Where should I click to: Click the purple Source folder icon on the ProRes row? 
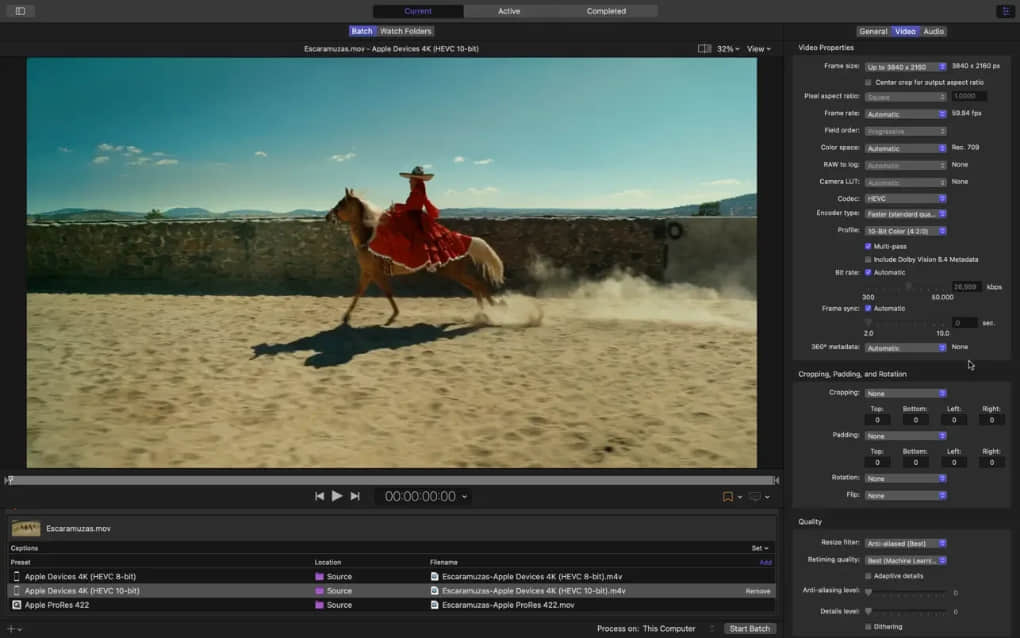[x=322, y=605]
